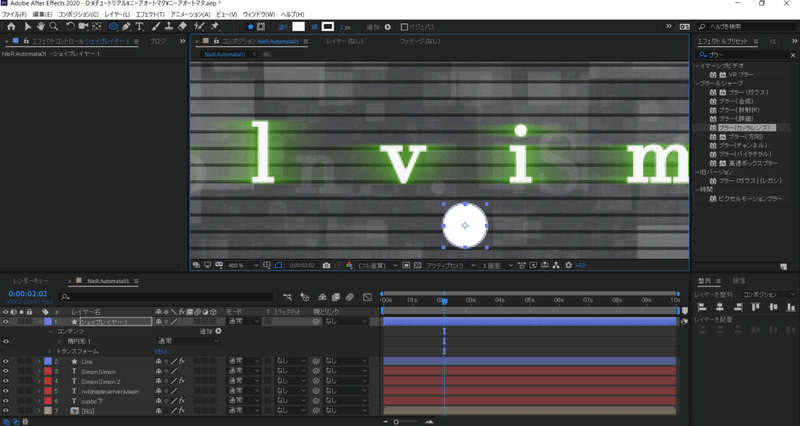Enable the ベジェパス checkbox

click(x=404, y=27)
